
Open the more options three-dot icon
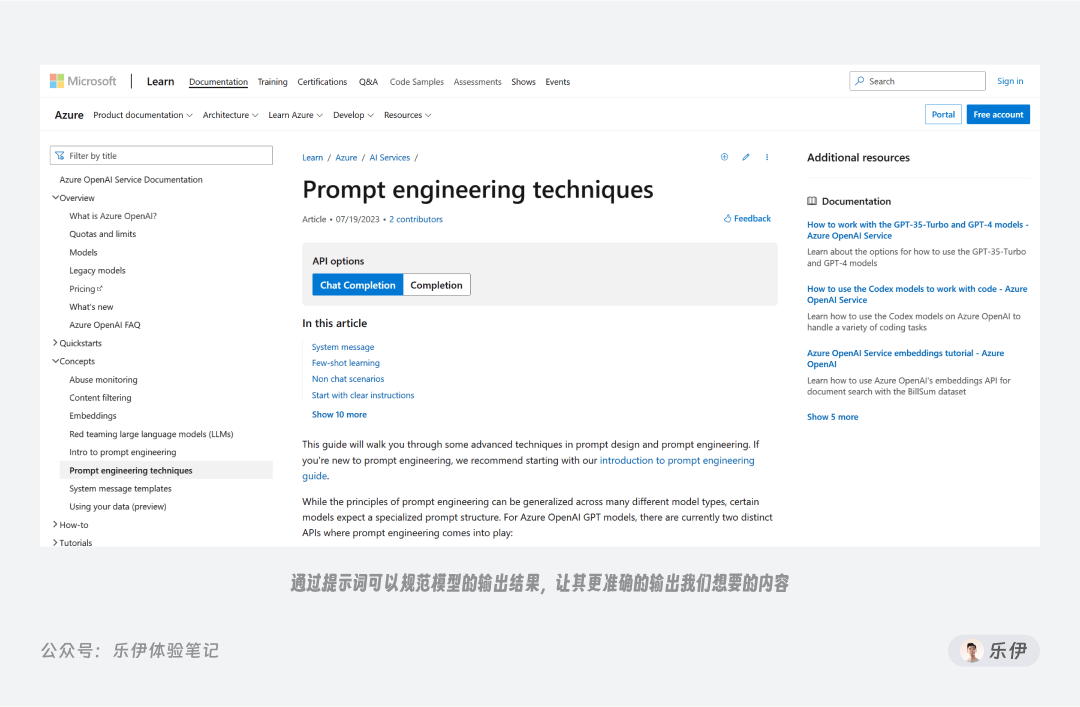coord(767,157)
